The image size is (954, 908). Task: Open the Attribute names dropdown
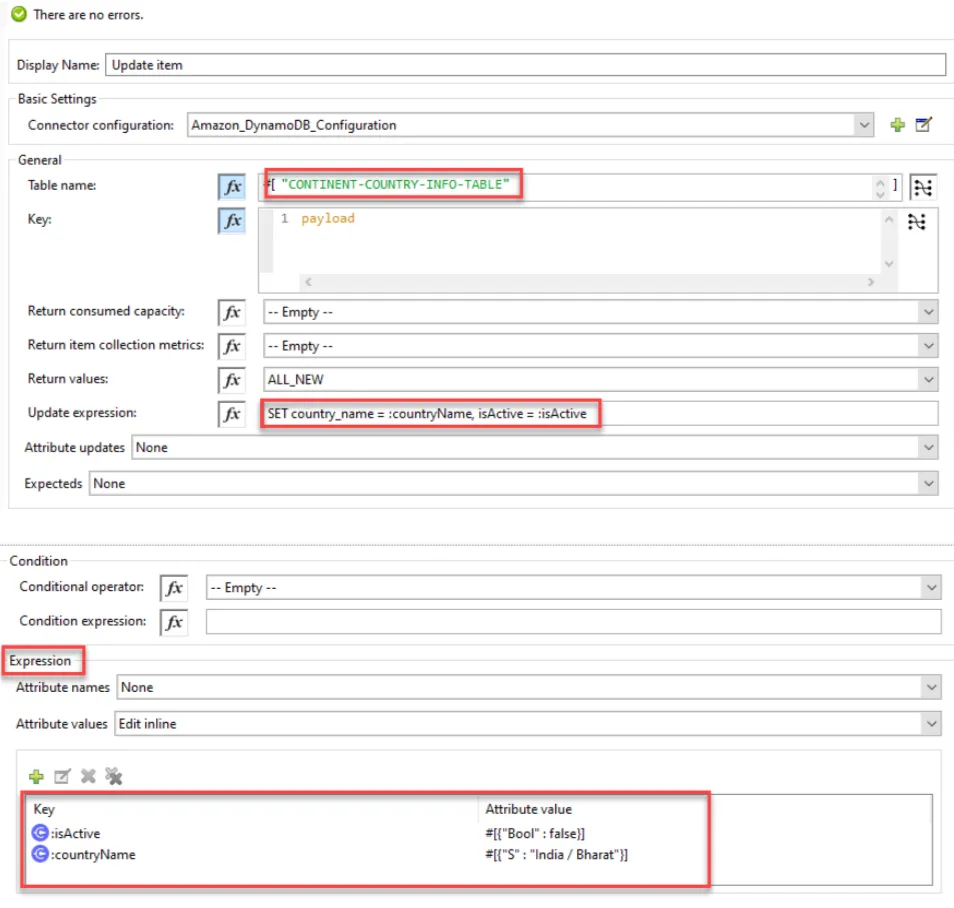931,688
